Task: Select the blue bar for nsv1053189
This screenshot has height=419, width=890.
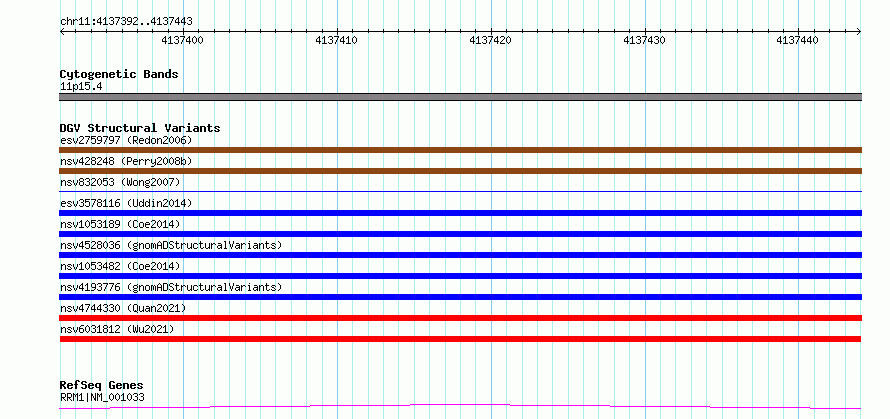Action: pyautogui.click(x=460, y=234)
